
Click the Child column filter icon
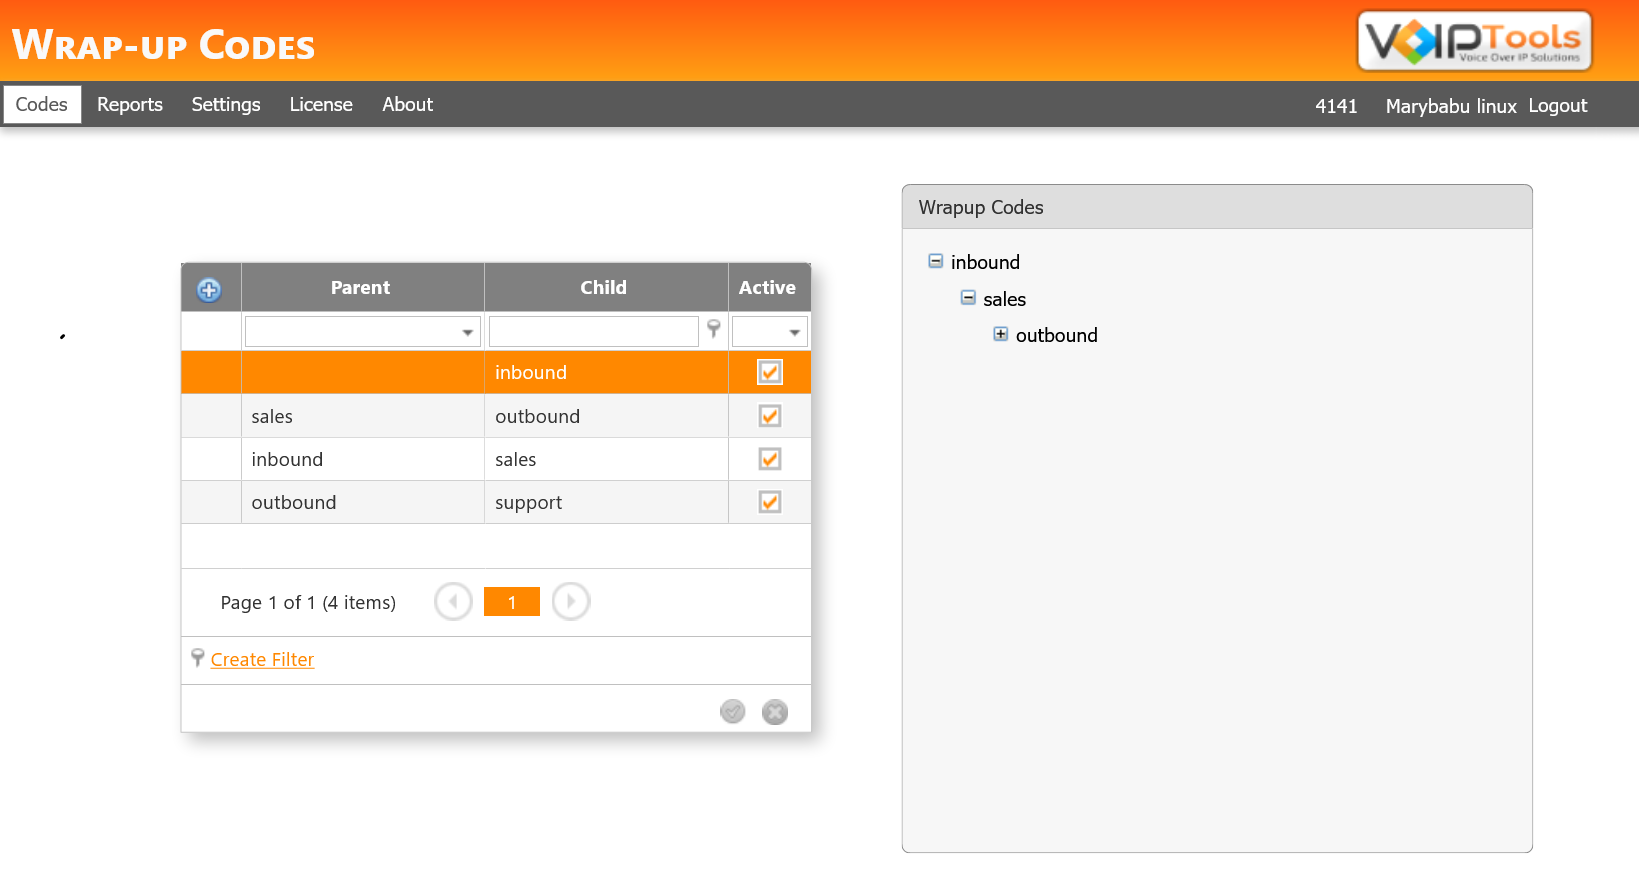[x=713, y=328]
